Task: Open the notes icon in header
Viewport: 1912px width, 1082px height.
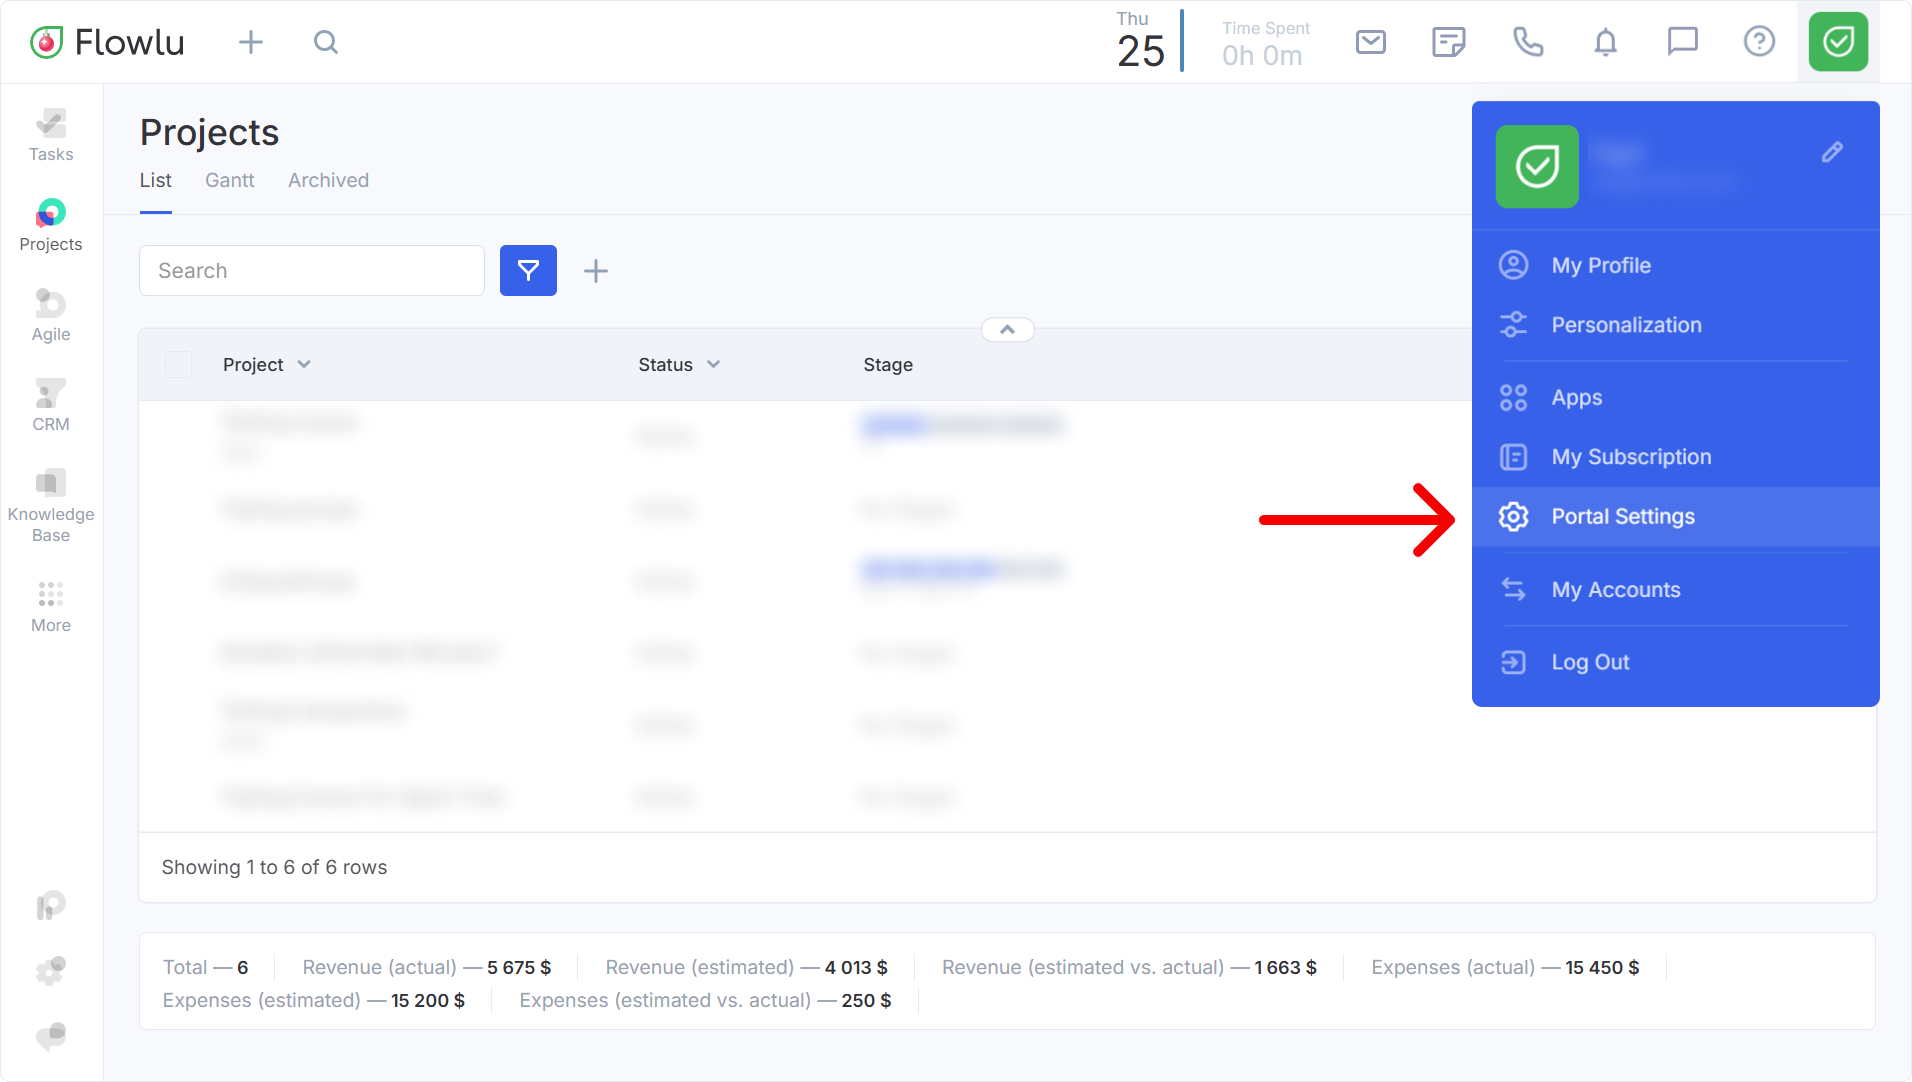Action: (1448, 42)
